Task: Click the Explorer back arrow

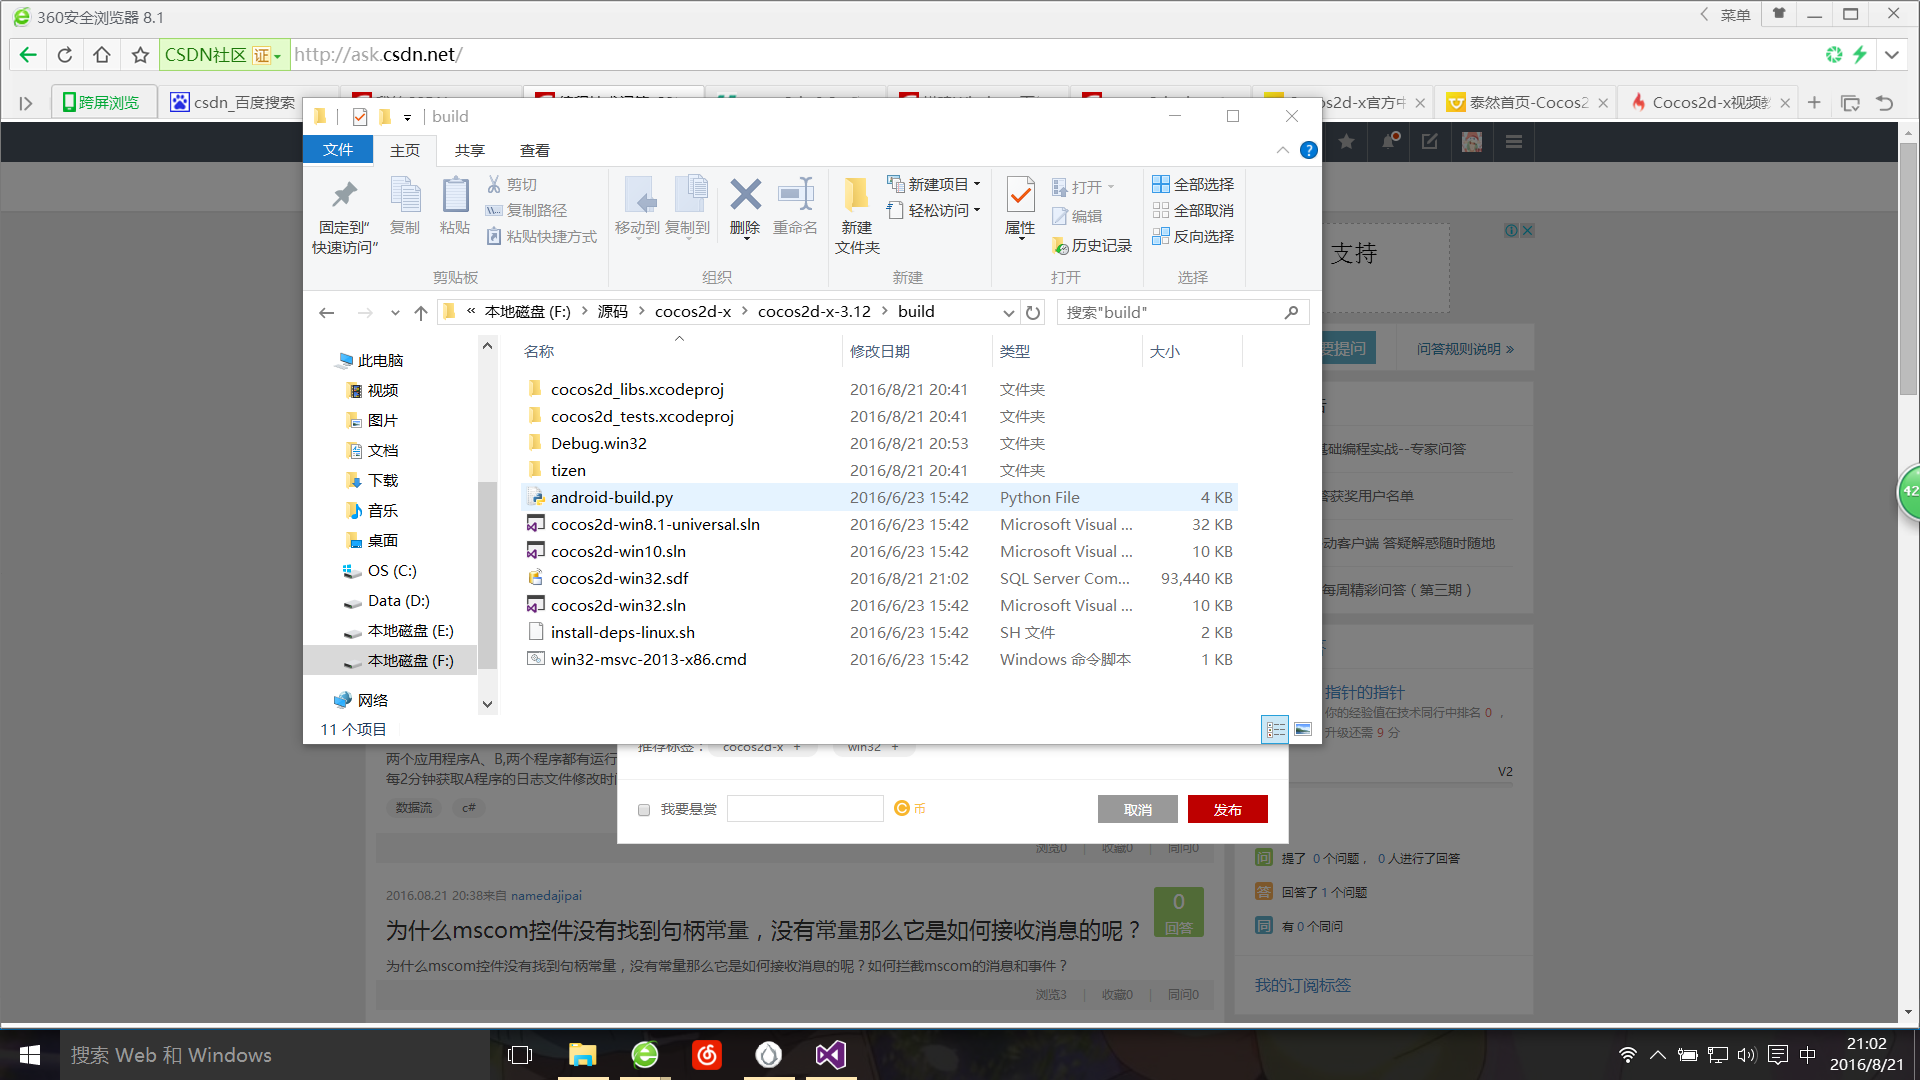Action: (326, 312)
